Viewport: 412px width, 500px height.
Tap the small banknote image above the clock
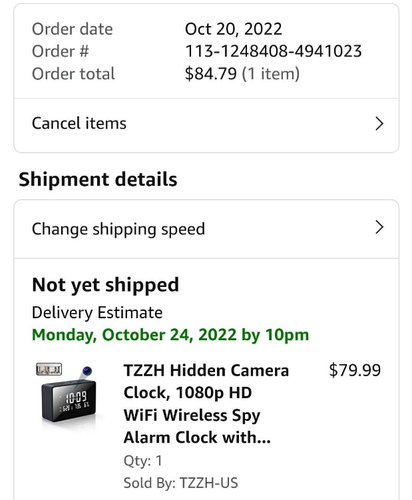(x=49, y=369)
